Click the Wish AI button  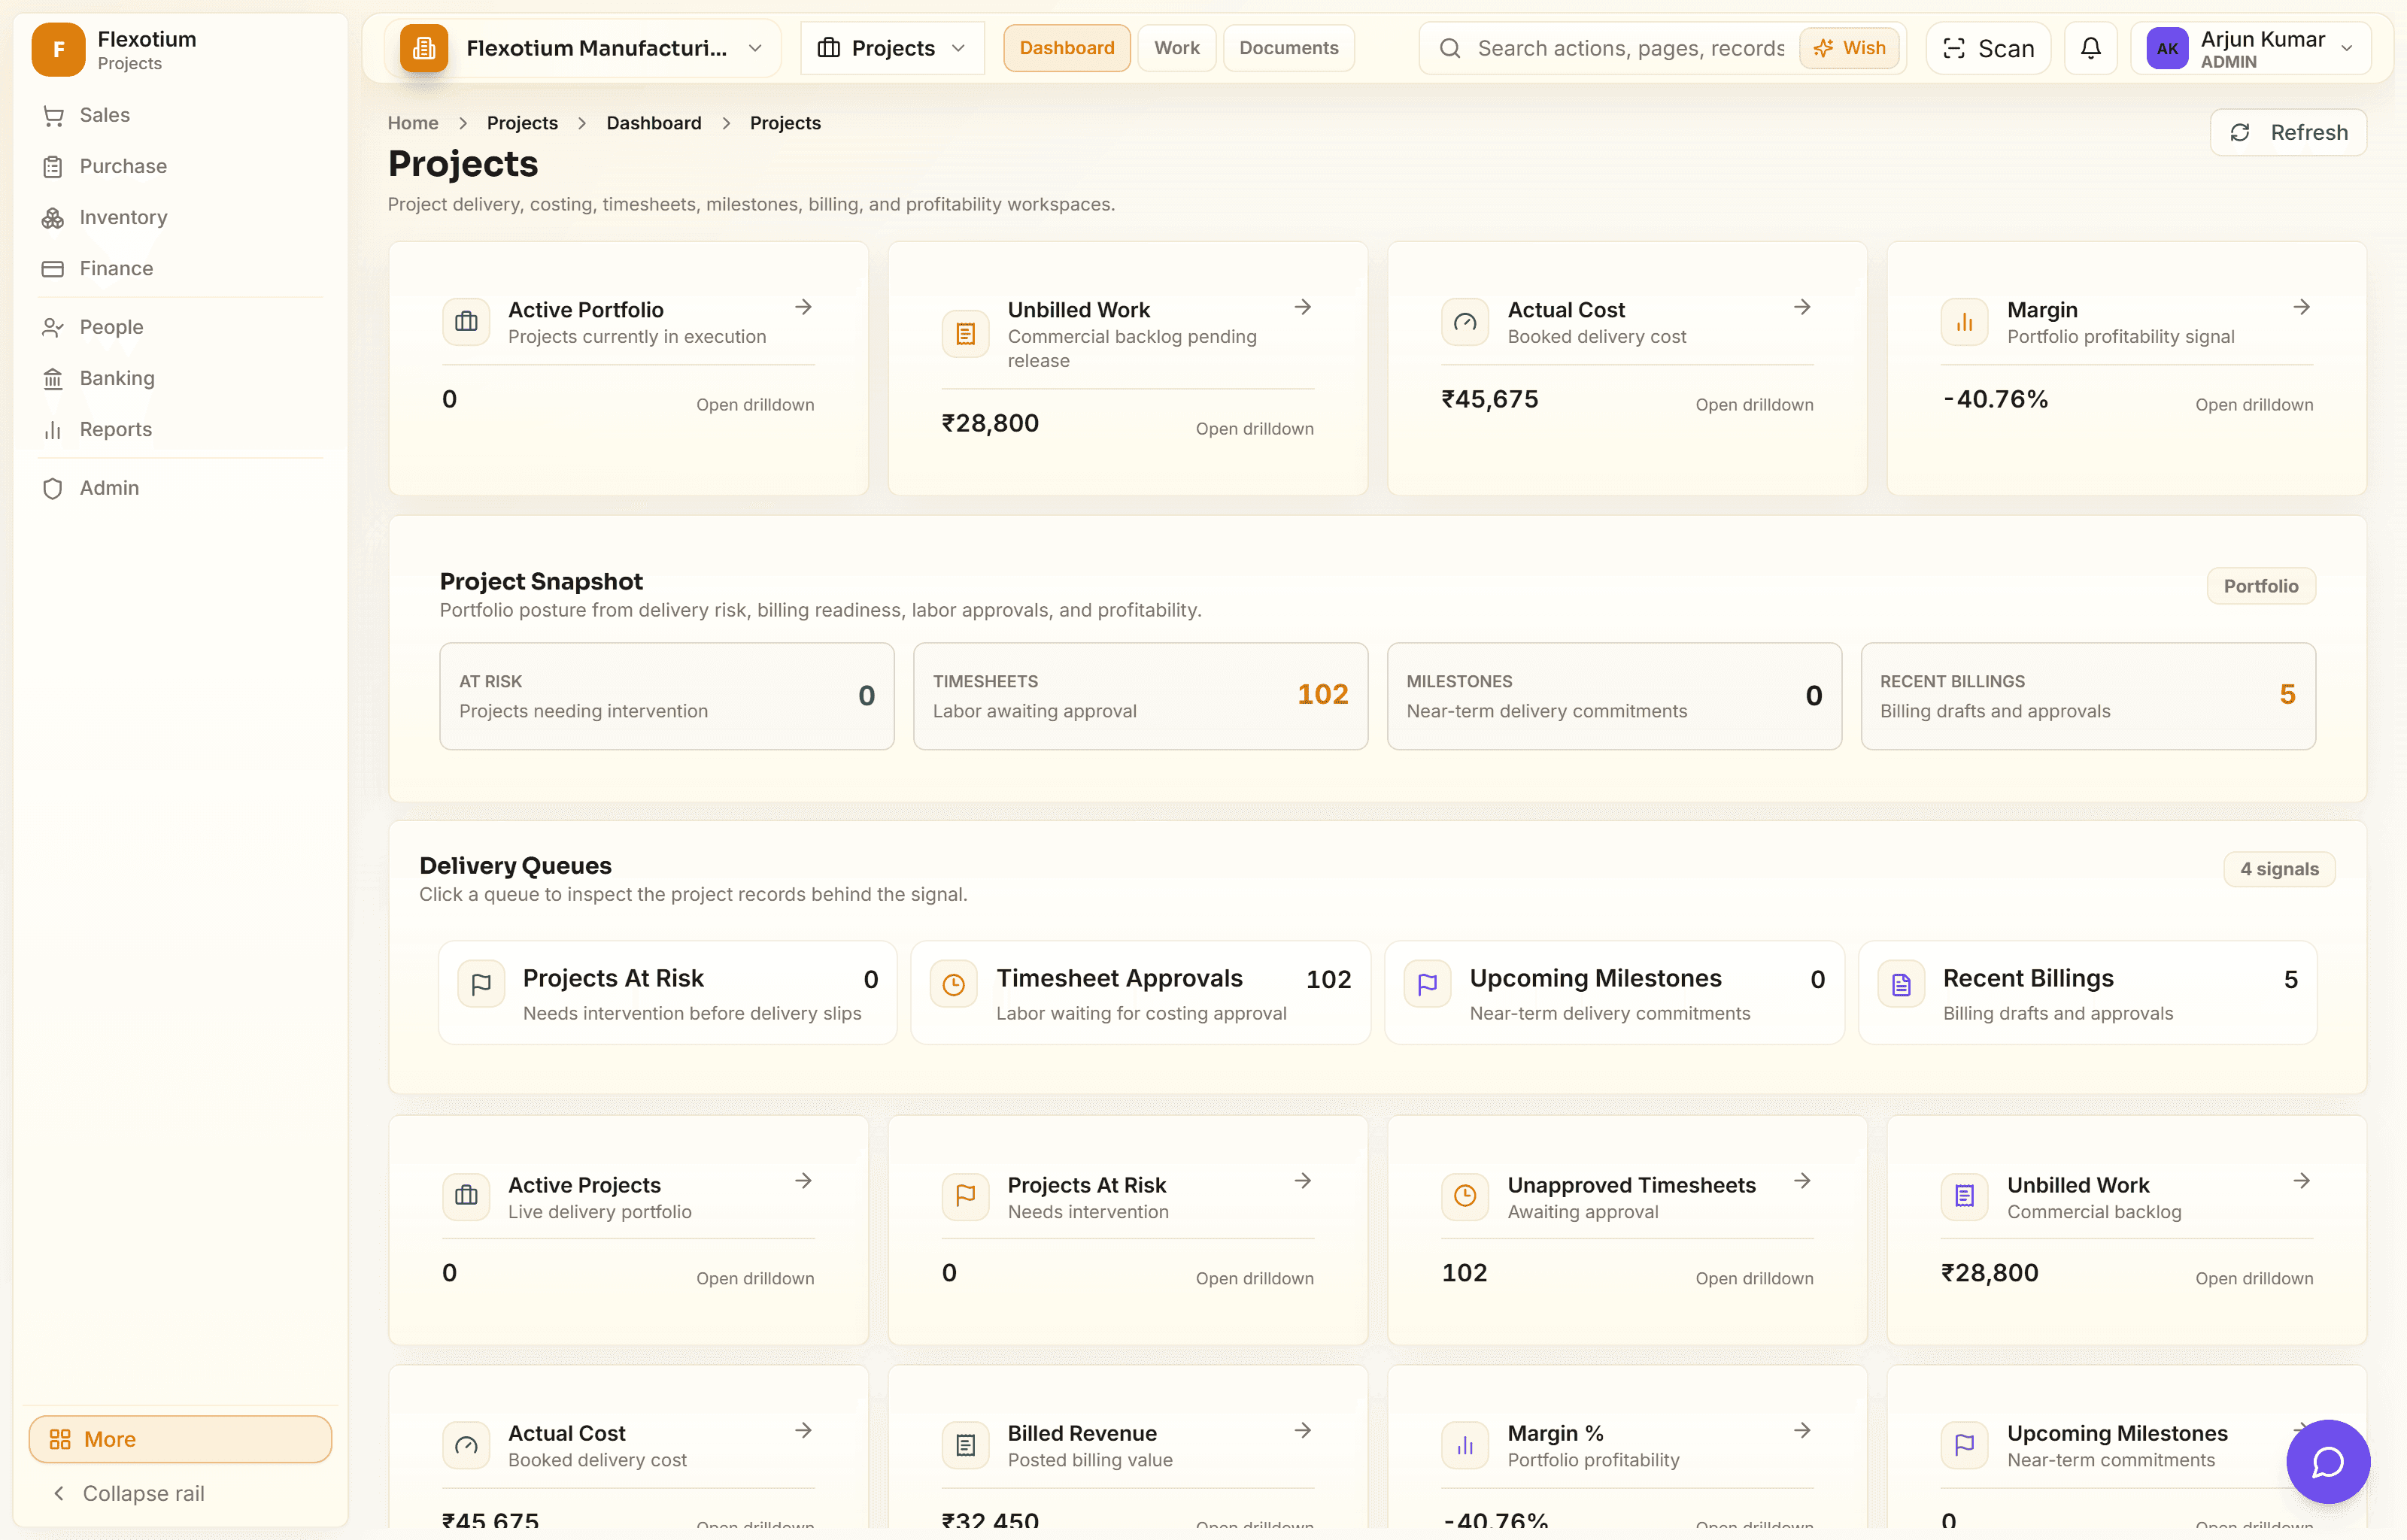pyautogui.click(x=1849, y=48)
